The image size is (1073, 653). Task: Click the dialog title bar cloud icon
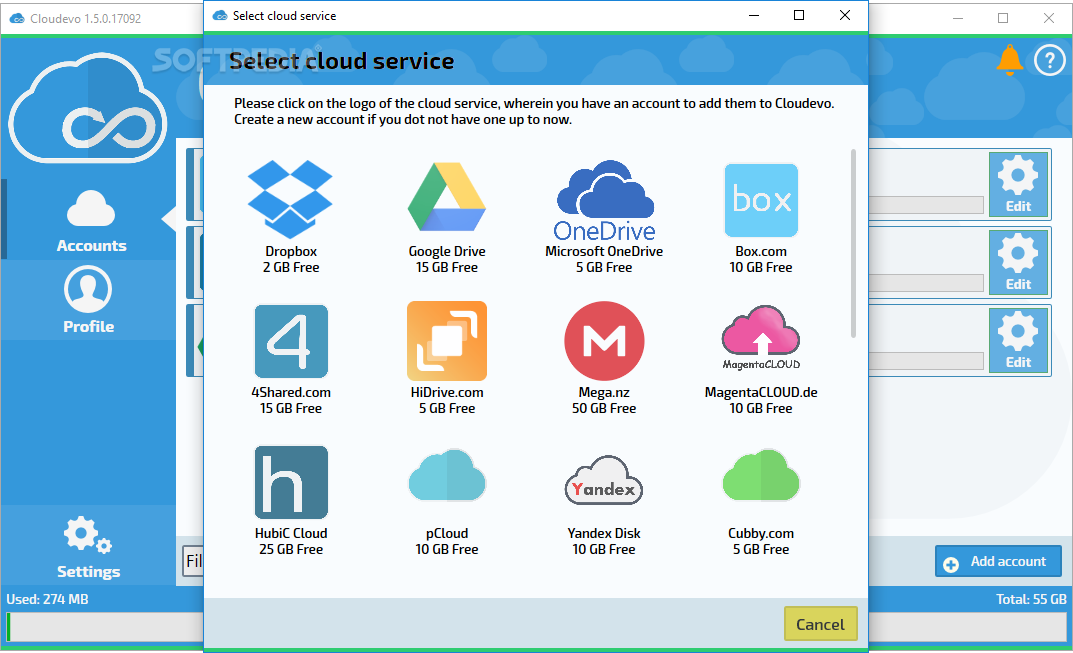(220, 16)
